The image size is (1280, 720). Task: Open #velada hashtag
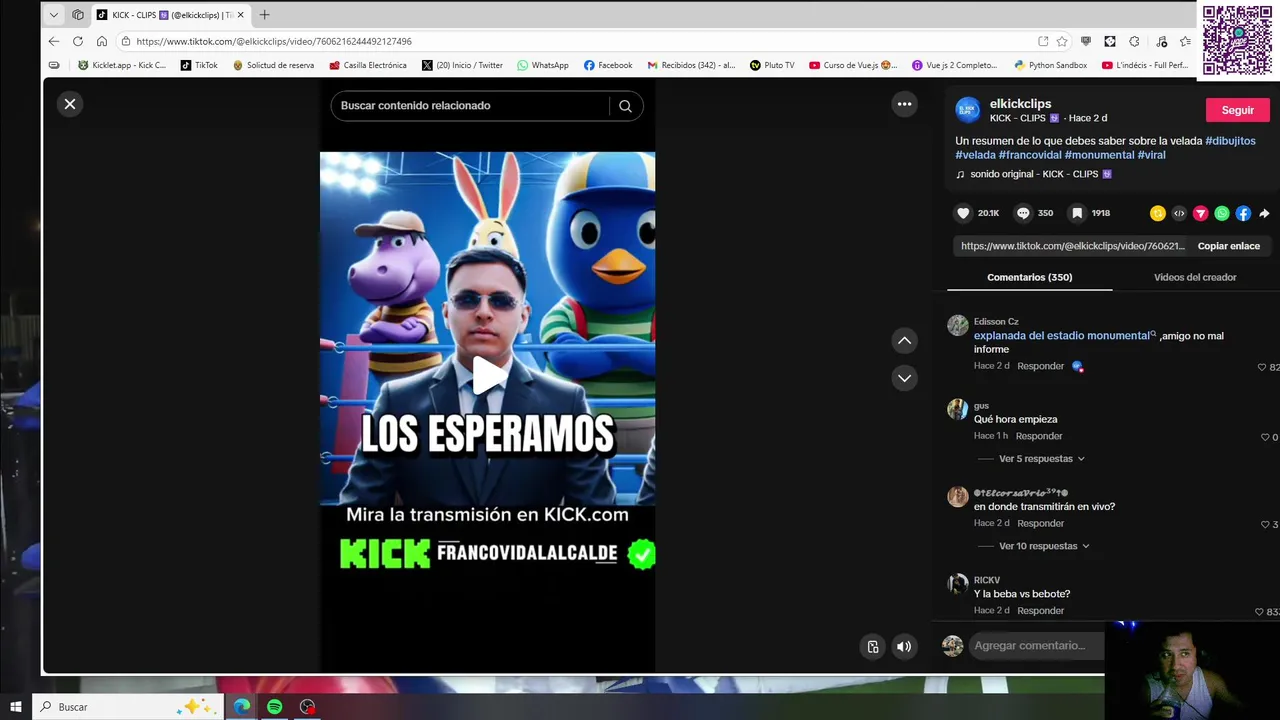point(975,155)
